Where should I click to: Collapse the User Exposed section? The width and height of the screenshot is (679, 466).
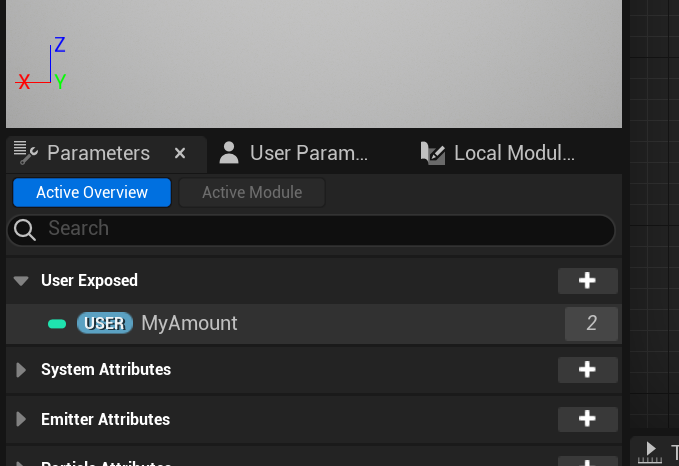tap(21, 281)
